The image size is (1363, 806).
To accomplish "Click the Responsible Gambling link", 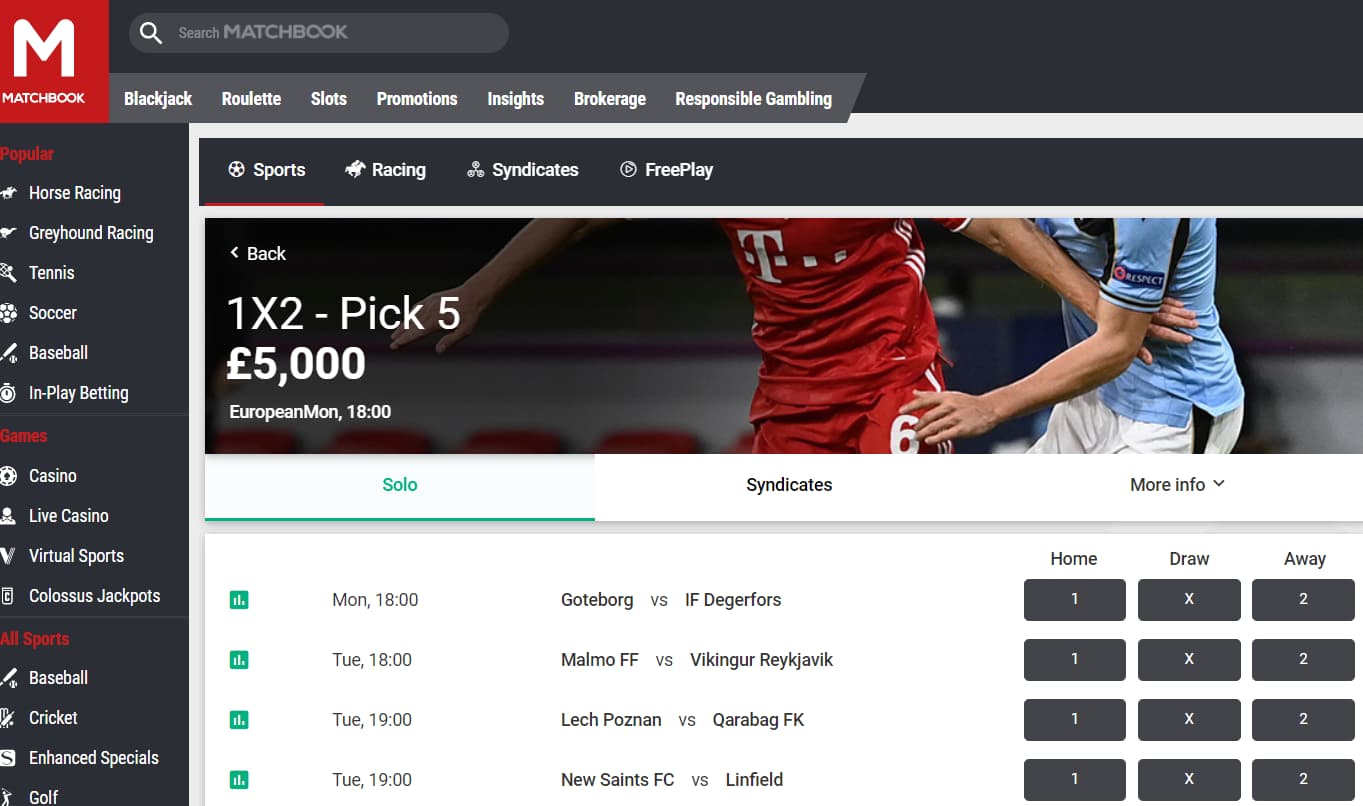I will [x=753, y=99].
